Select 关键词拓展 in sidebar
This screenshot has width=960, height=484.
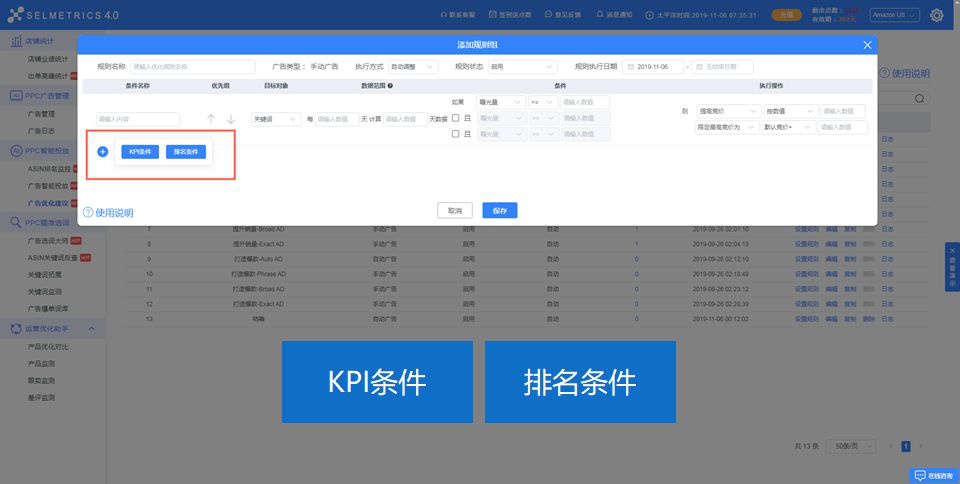tap(45, 275)
